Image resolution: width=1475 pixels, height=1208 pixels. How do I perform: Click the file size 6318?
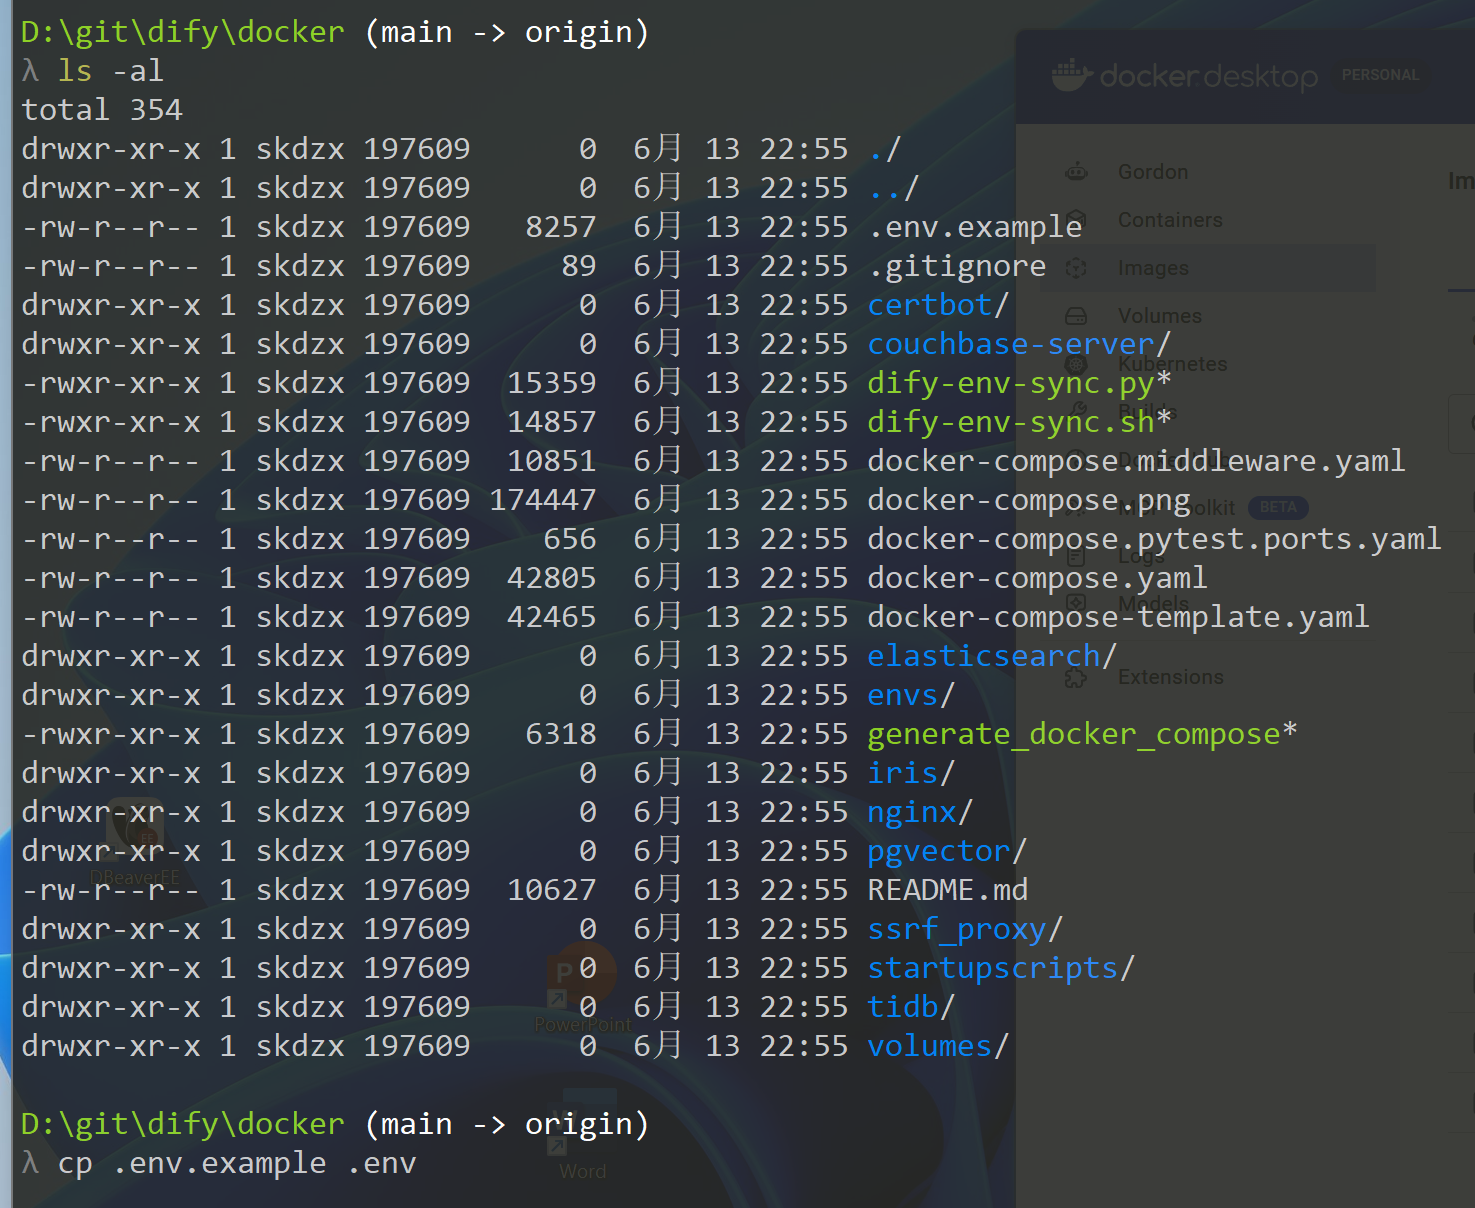(x=561, y=734)
